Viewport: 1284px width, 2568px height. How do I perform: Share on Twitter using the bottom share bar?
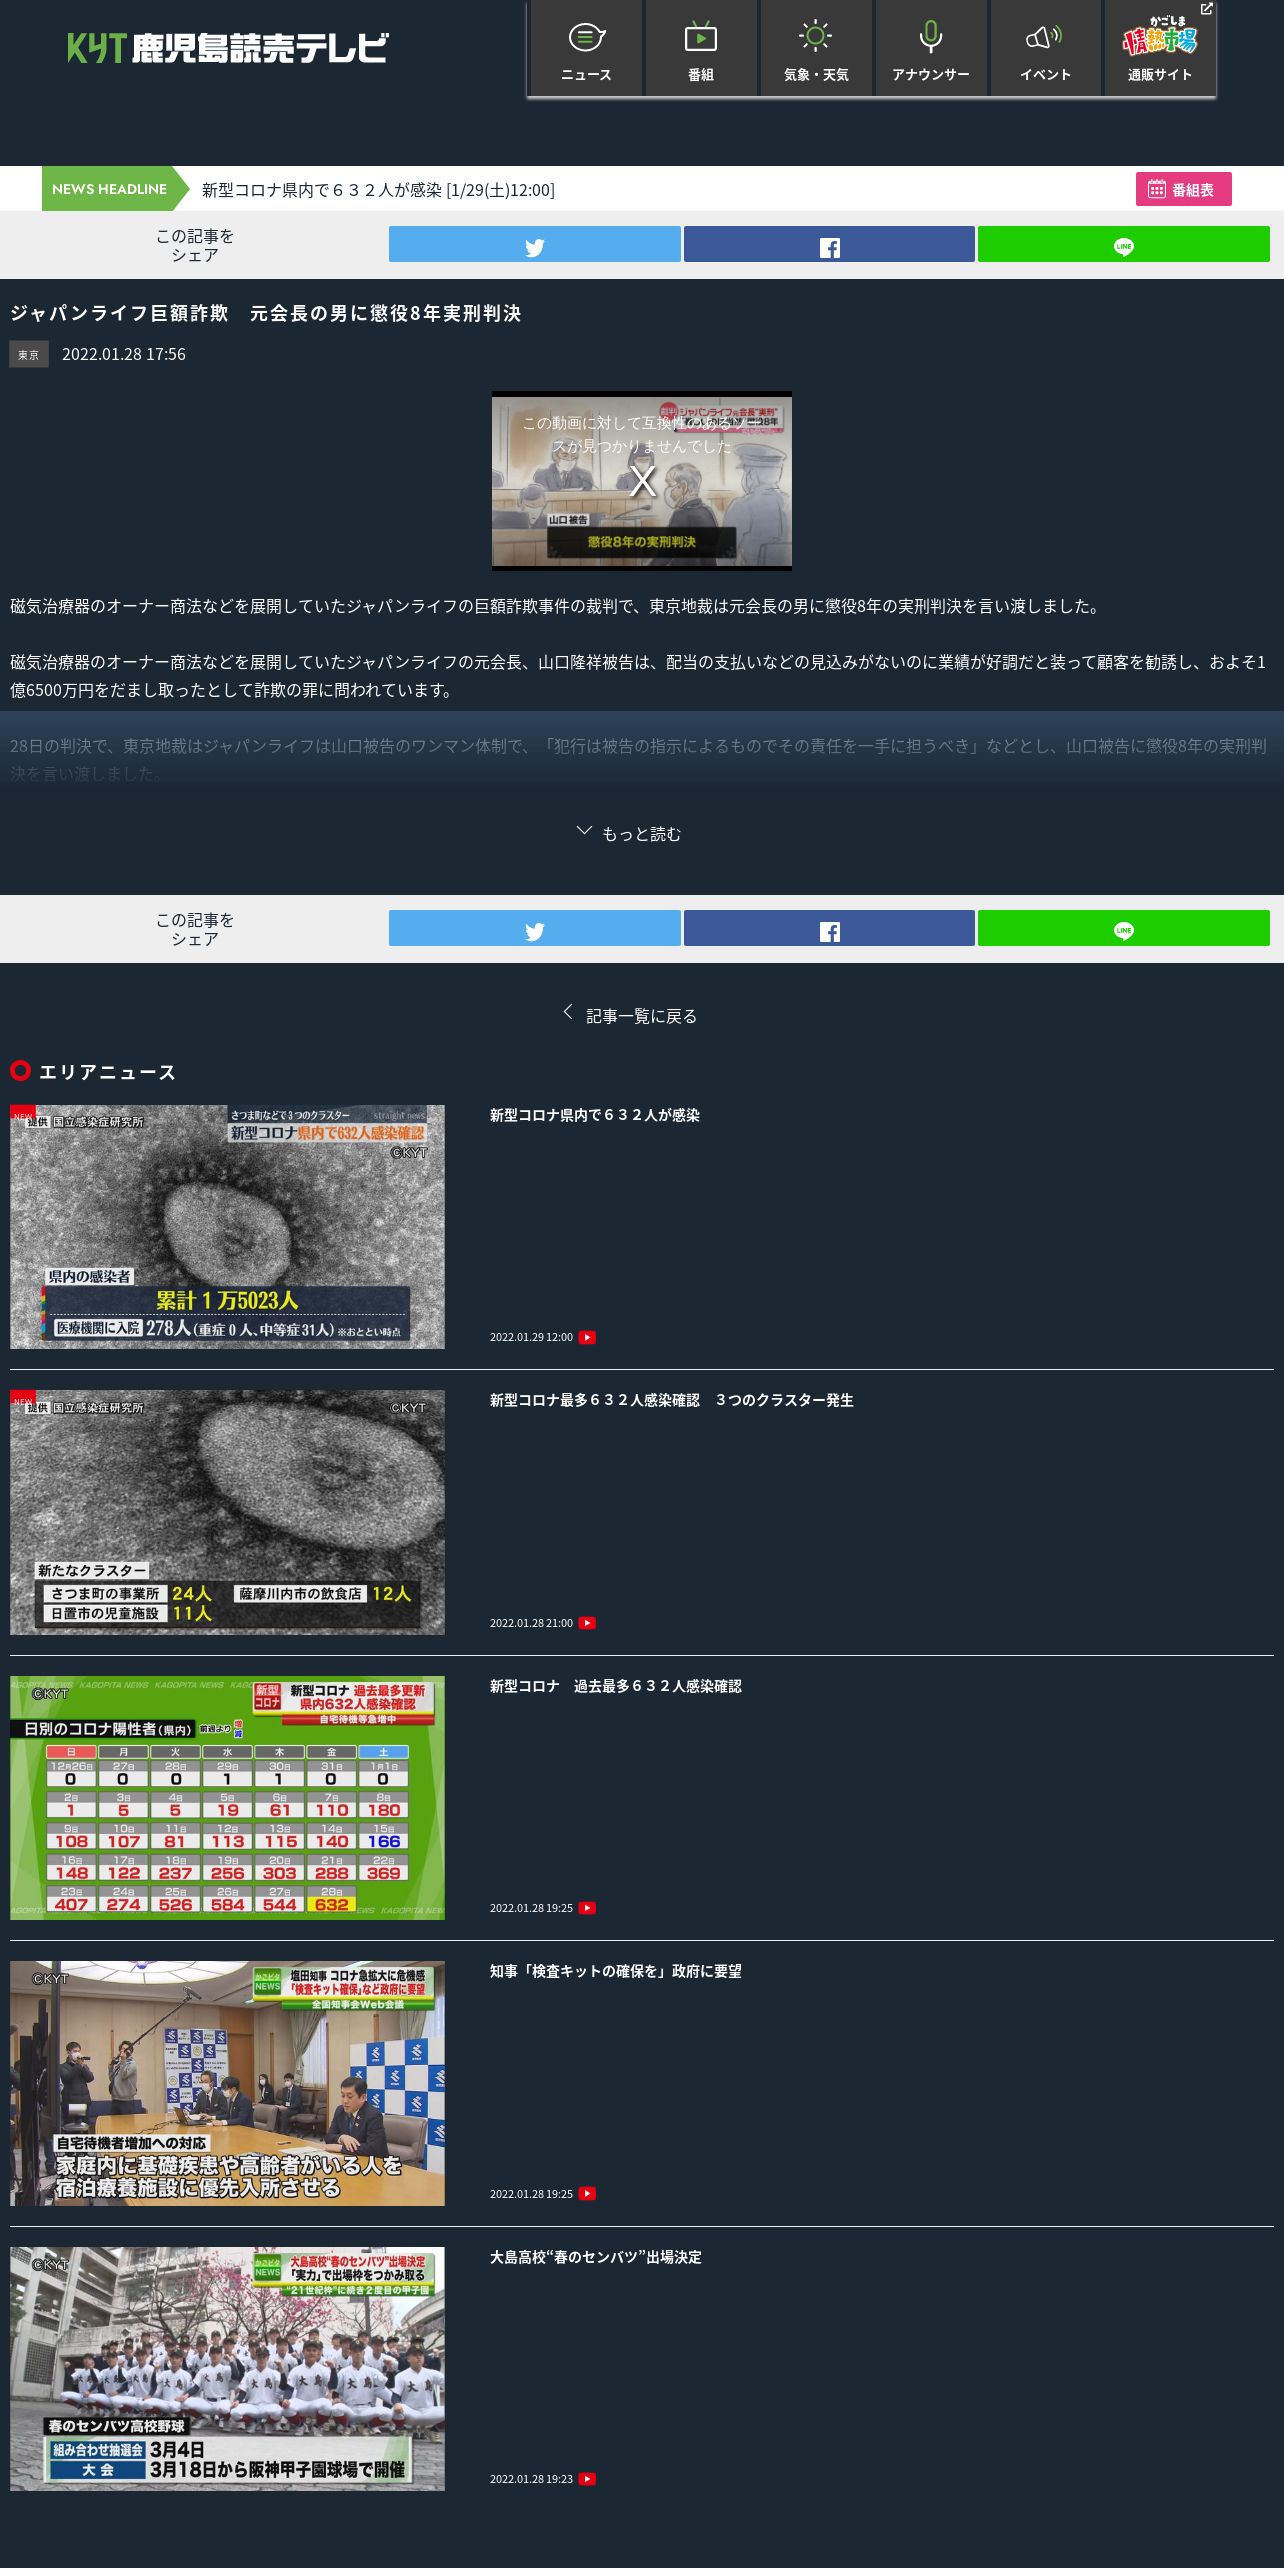click(x=535, y=929)
